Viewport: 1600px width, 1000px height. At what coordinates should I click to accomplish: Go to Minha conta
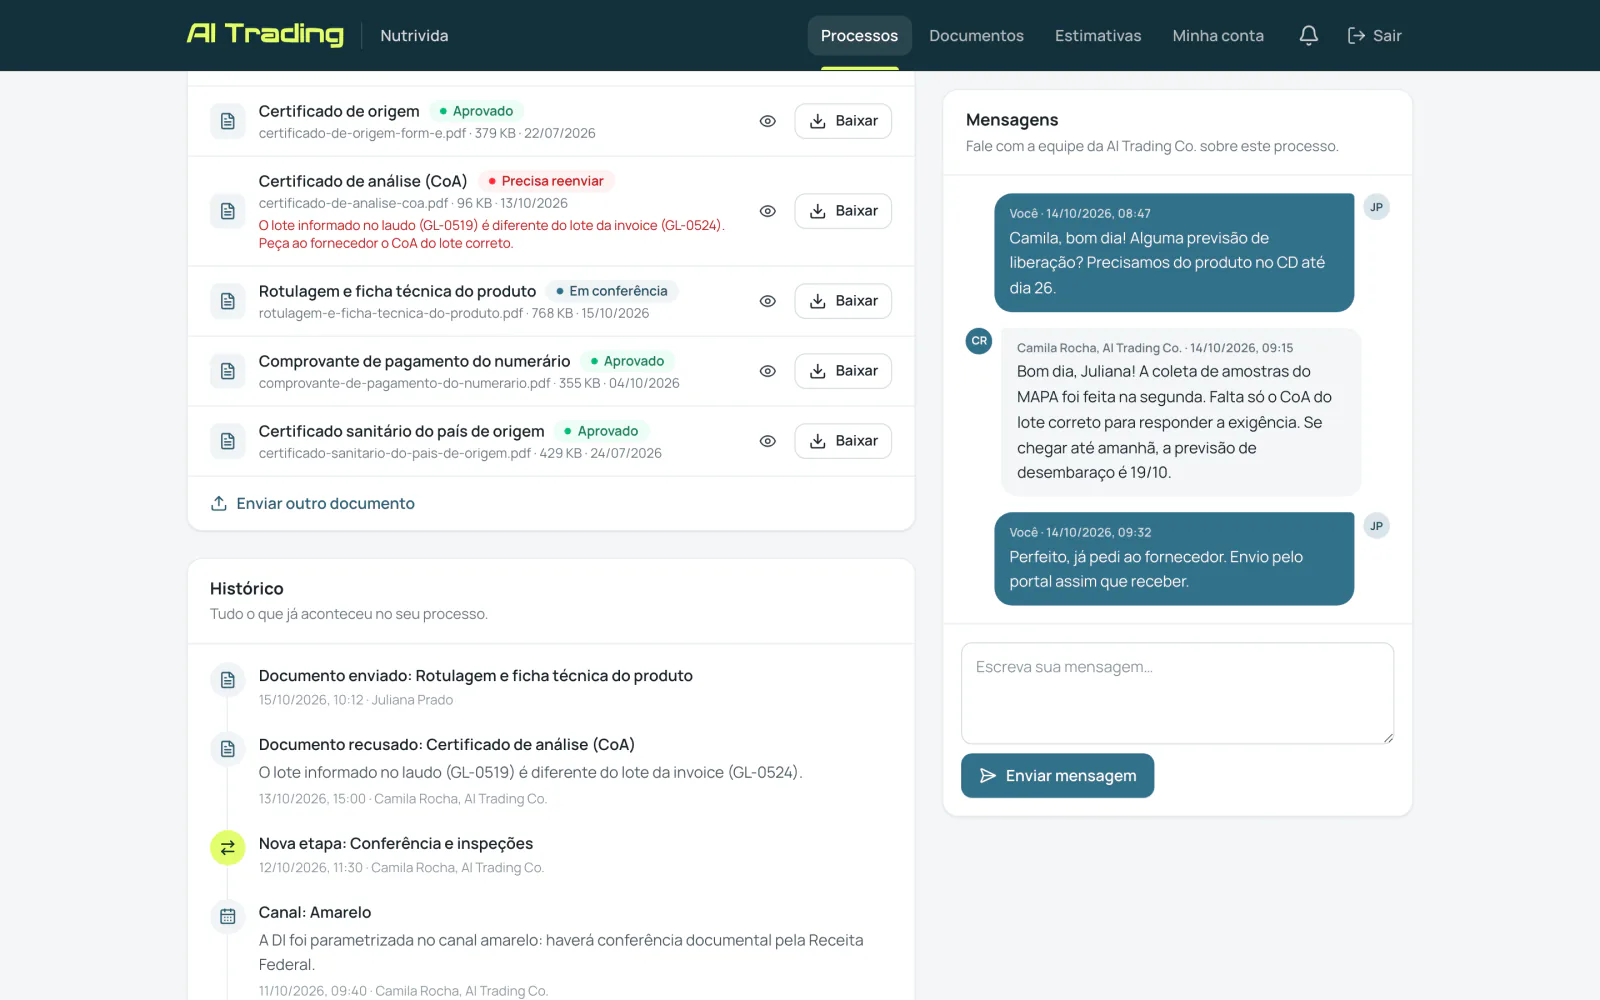click(1218, 36)
